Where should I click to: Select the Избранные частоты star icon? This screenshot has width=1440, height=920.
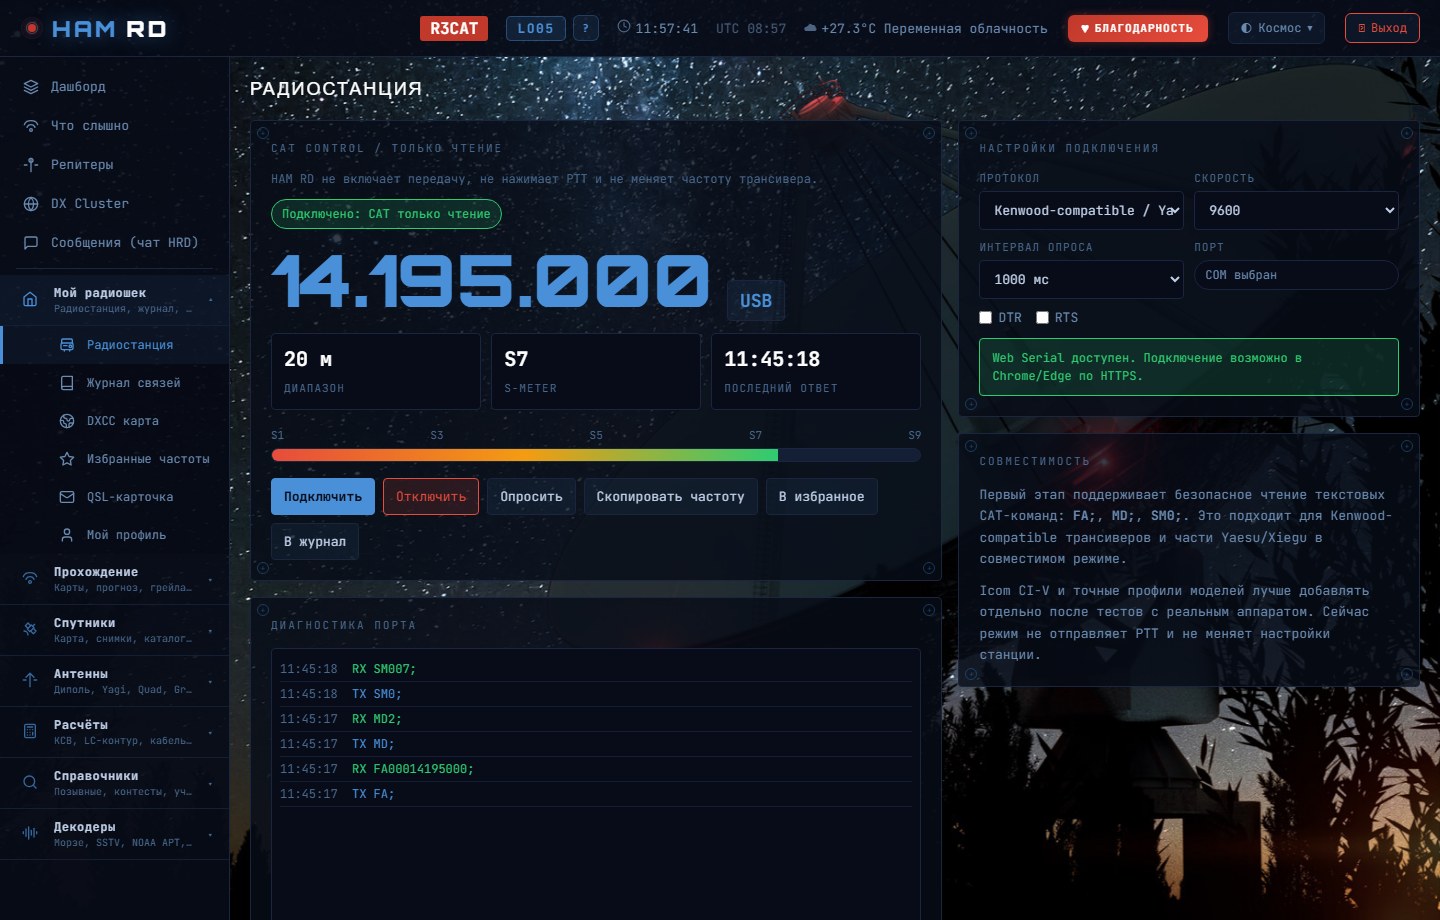67,459
